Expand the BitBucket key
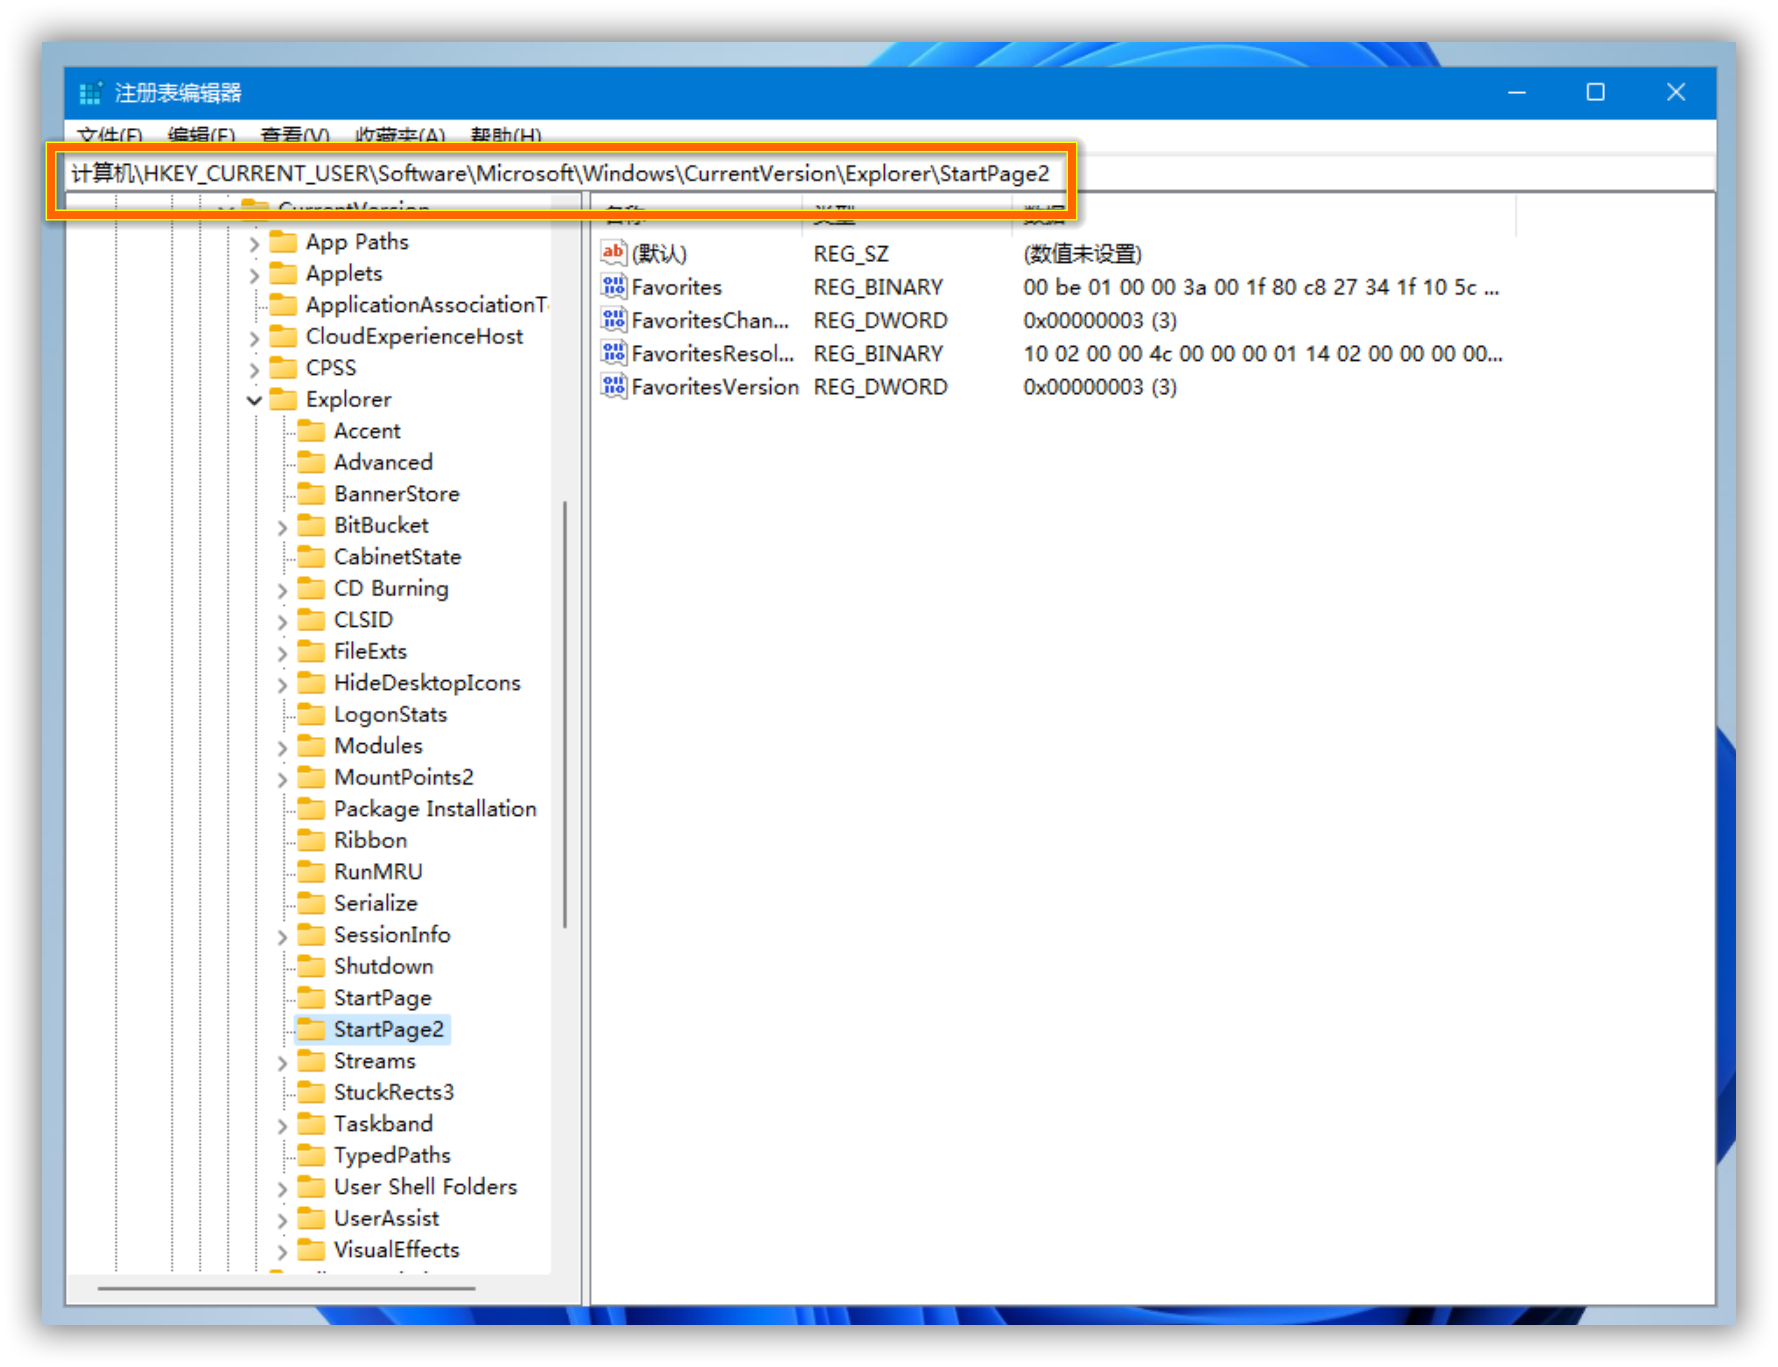This screenshot has width=1778, height=1367. coord(282,526)
